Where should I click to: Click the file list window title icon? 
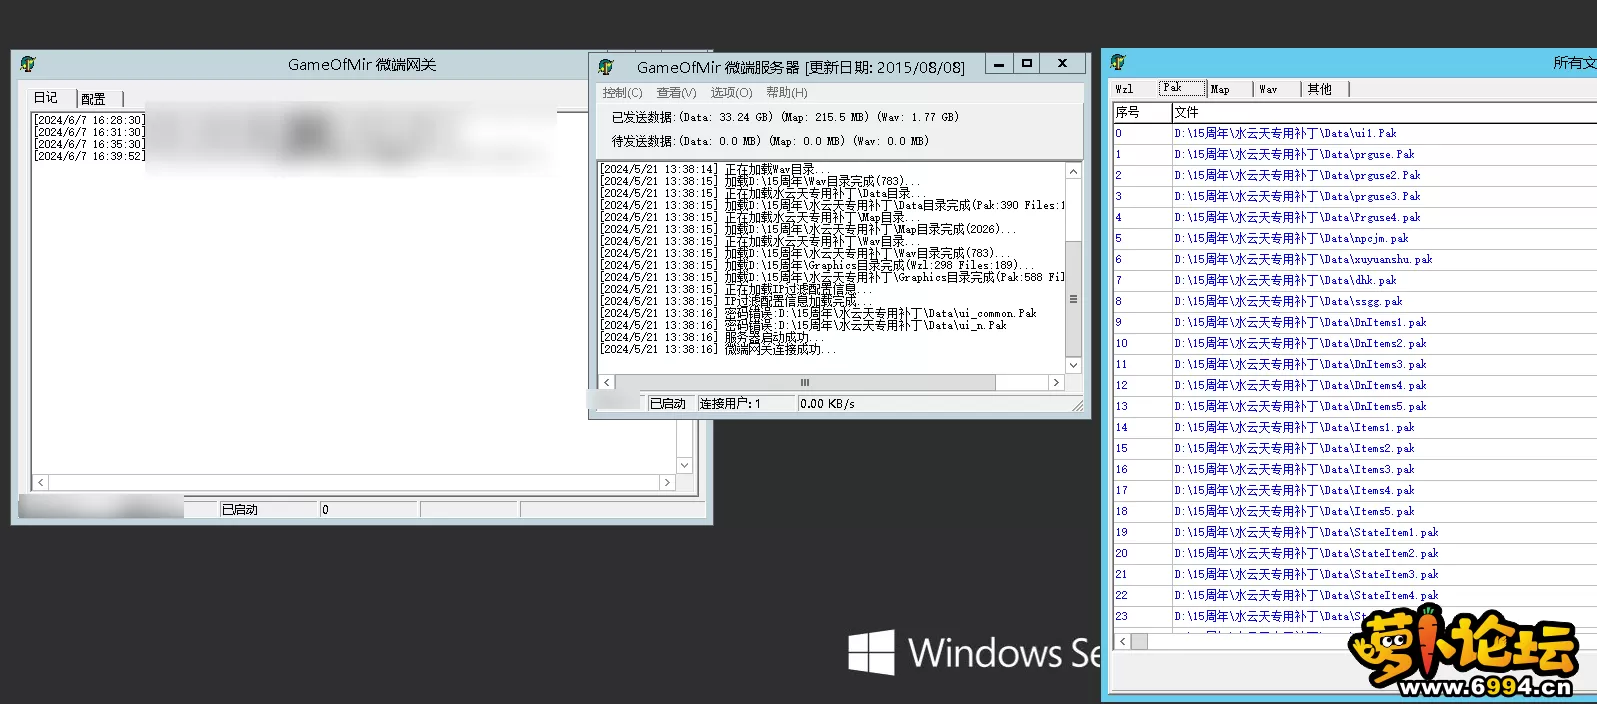[1118, 62]
